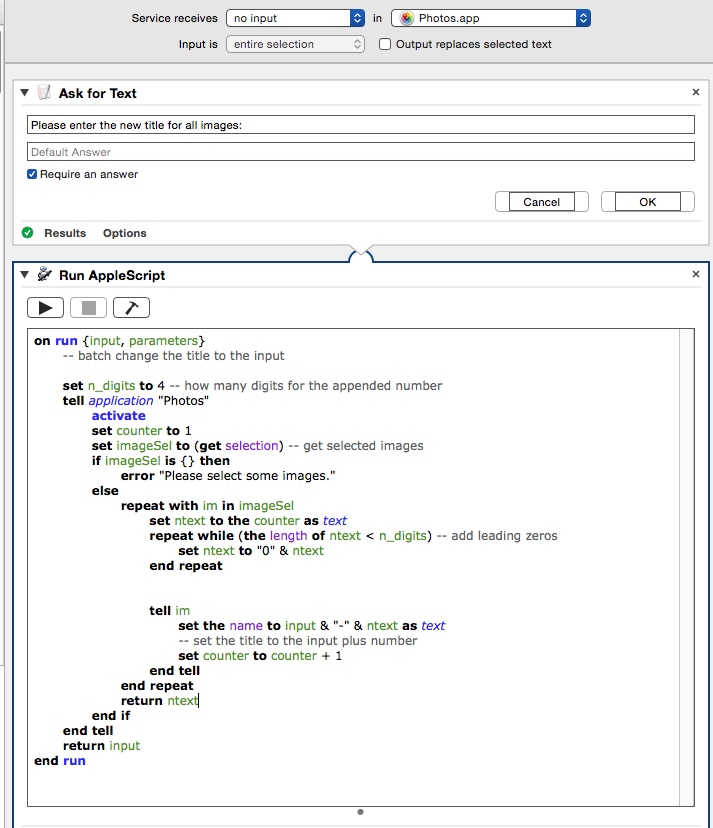Click the error "Please select some images." line
Image resolution: width=713 pixels, height=828 pixels.
(x=228, y=476)
